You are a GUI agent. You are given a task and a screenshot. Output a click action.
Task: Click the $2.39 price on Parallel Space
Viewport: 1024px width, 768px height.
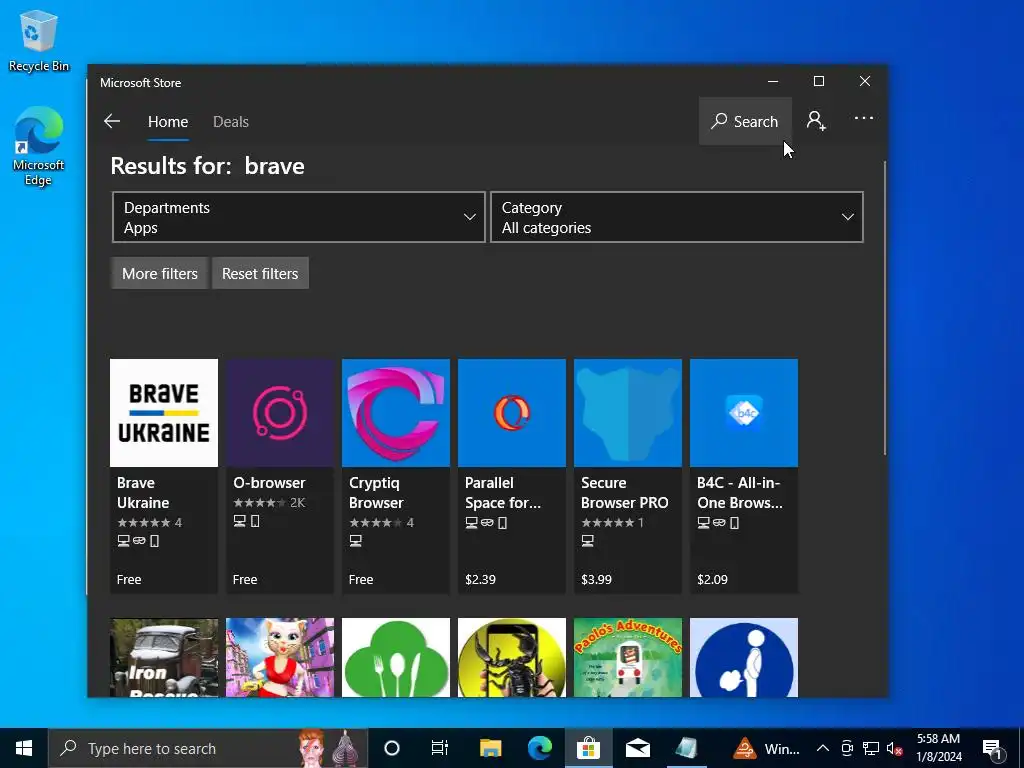tap(480, 579)
